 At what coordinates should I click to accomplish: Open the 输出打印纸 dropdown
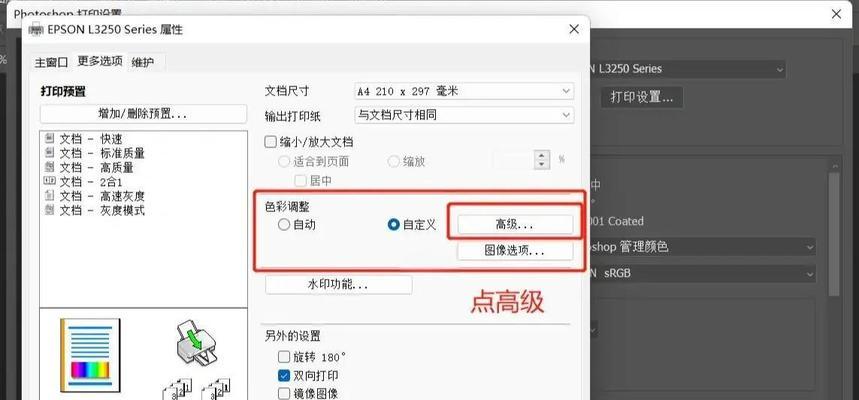tap(464, 115)
